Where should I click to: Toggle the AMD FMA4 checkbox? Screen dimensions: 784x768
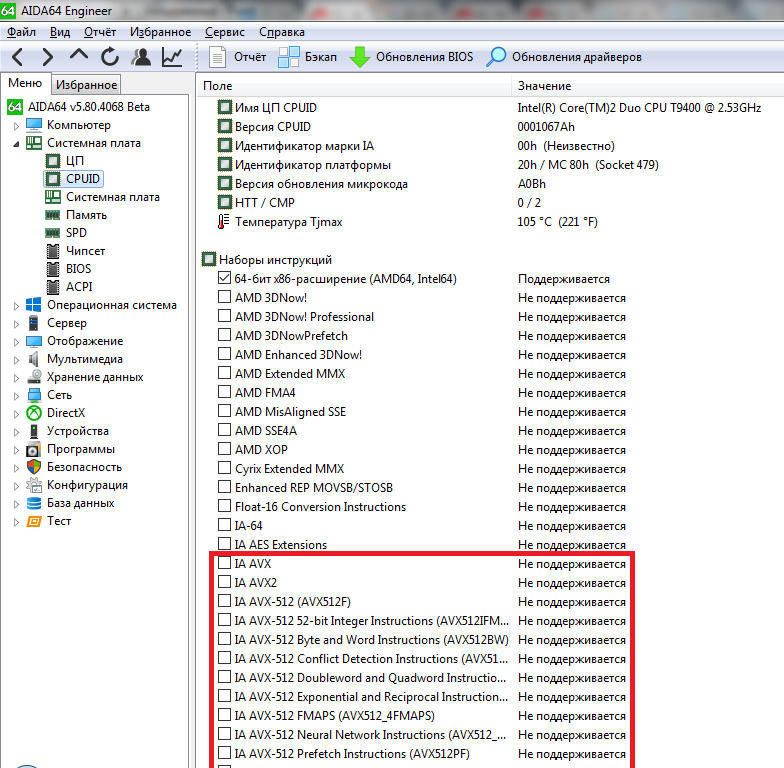point(224,392)
